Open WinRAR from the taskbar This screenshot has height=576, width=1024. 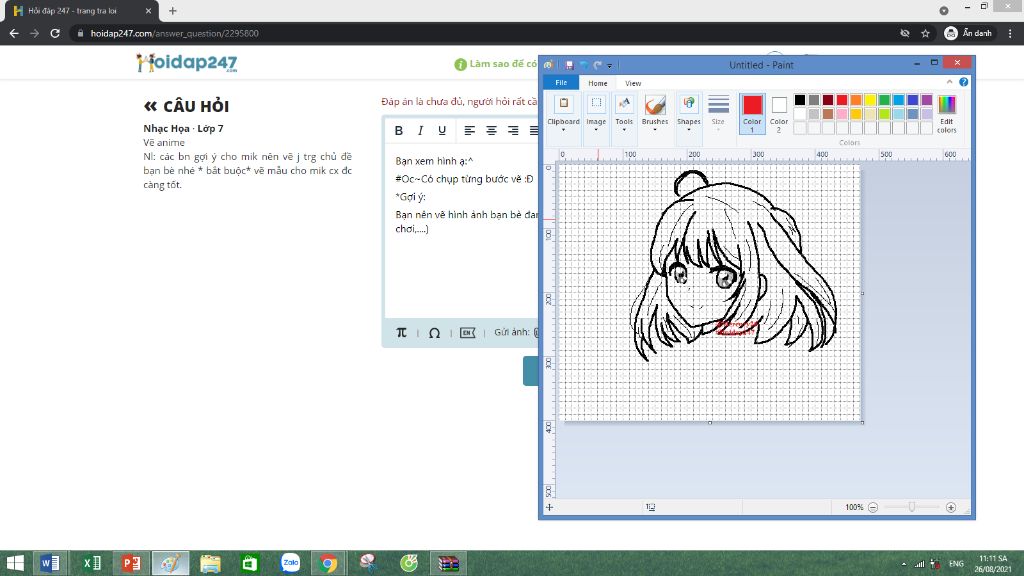[x=448, y=563]
